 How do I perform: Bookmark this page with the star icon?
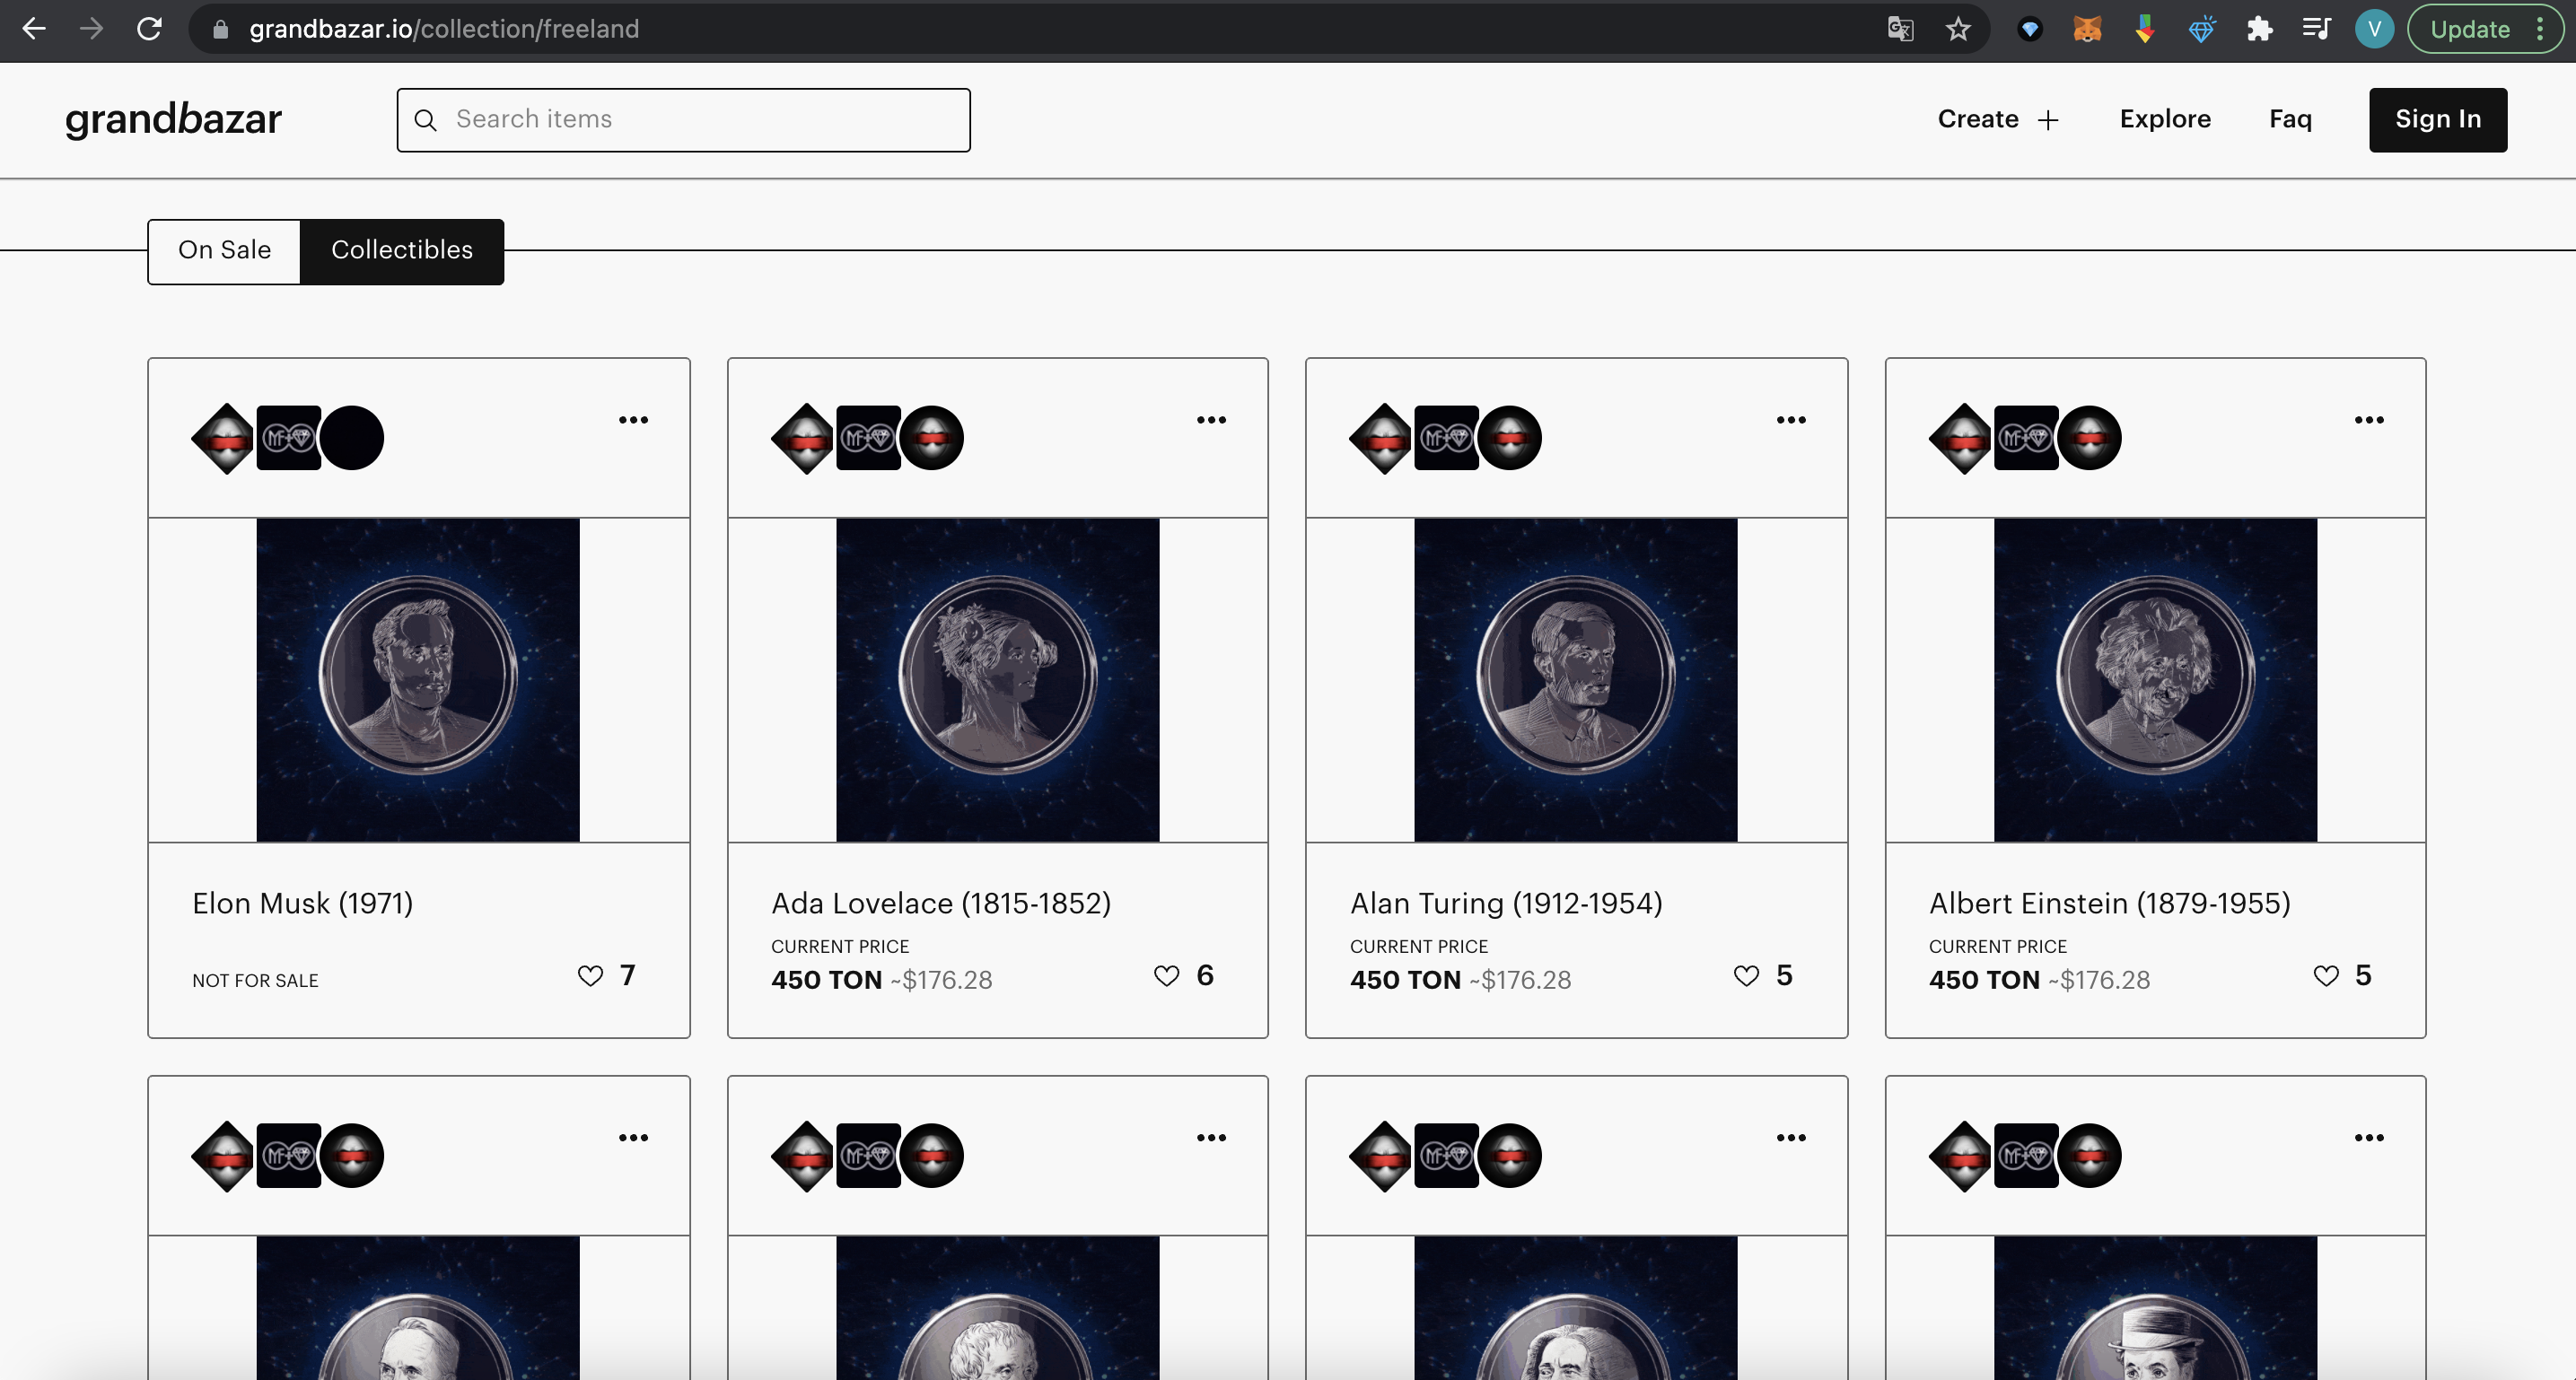(1958, 29)
